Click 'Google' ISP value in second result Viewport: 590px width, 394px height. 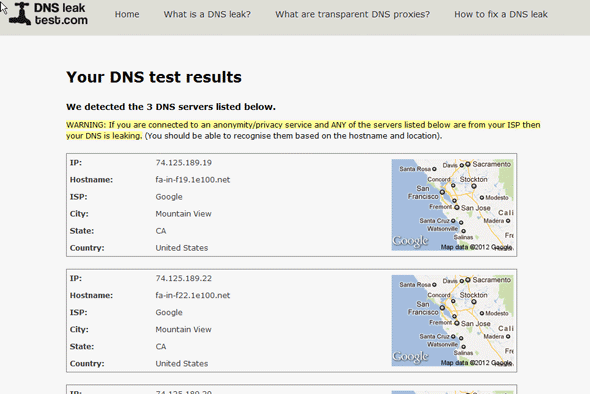click(x=169, y=312)
